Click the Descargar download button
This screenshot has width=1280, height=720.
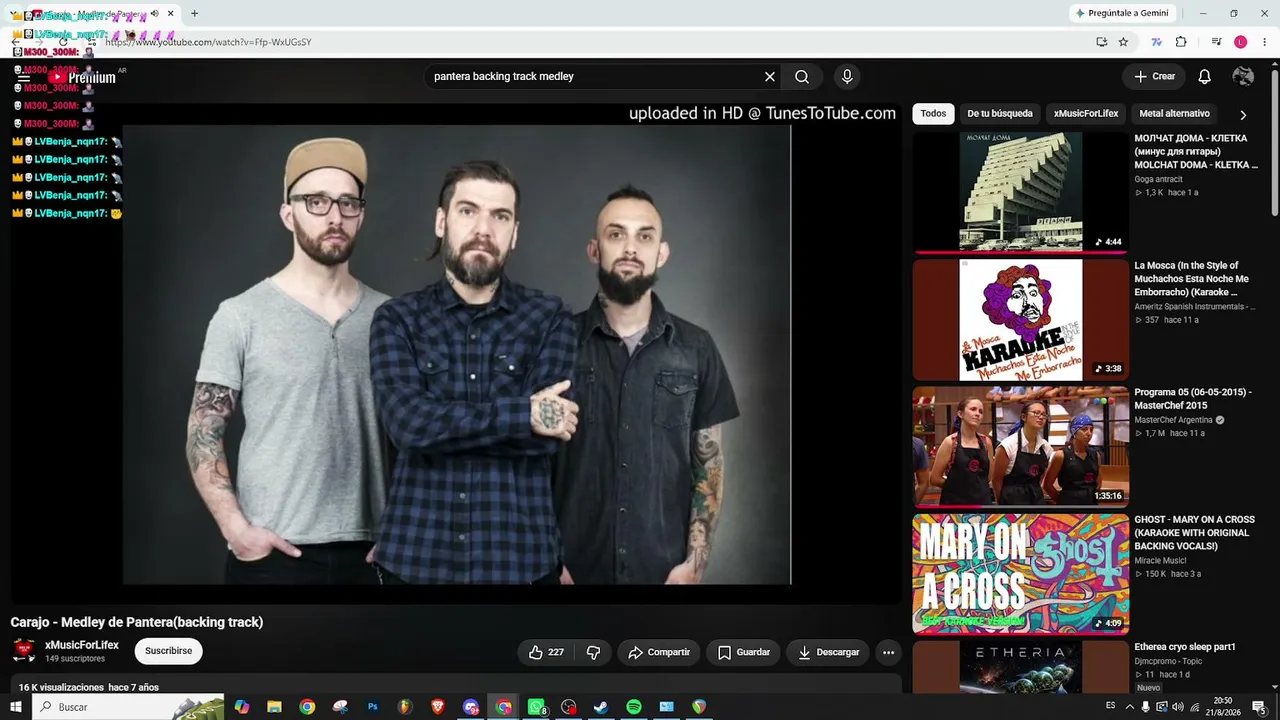[829, 652]
